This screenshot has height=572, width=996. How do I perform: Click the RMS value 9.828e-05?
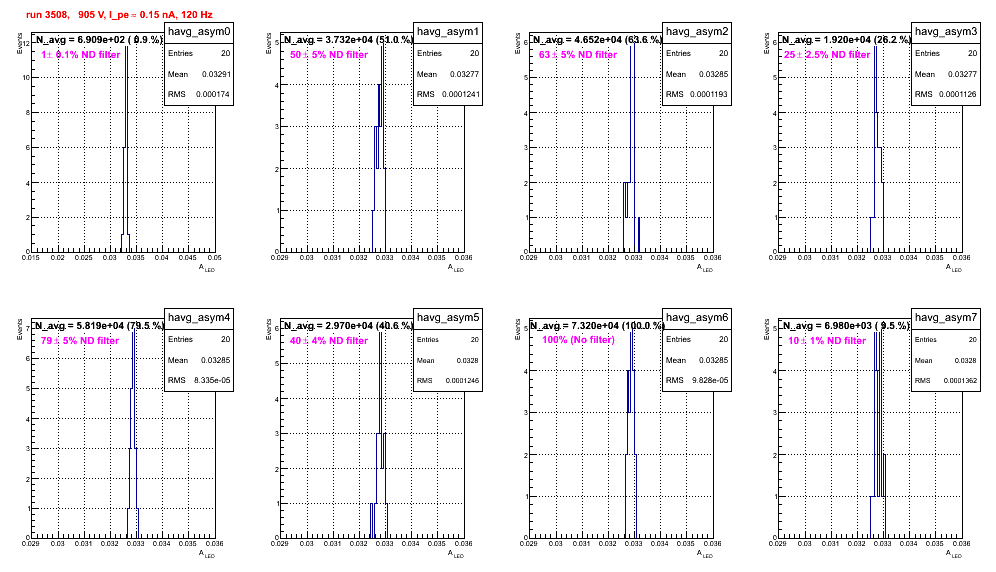pyautogui.click(x=711, y=380)
